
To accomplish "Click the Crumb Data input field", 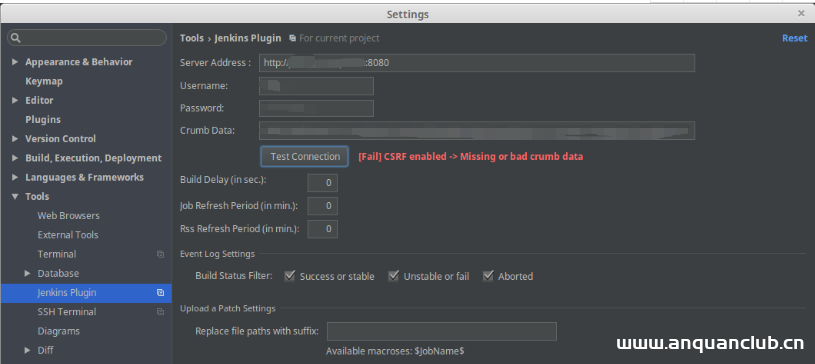I will (477, 131).
